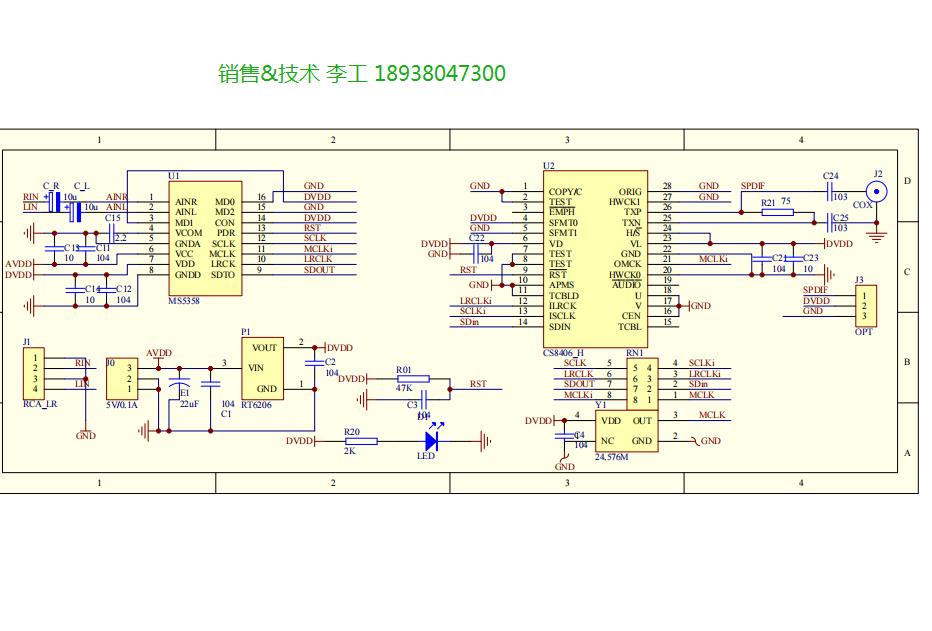
Task: Click the ground symbol under J2 connector
Action: pos(876,237)
